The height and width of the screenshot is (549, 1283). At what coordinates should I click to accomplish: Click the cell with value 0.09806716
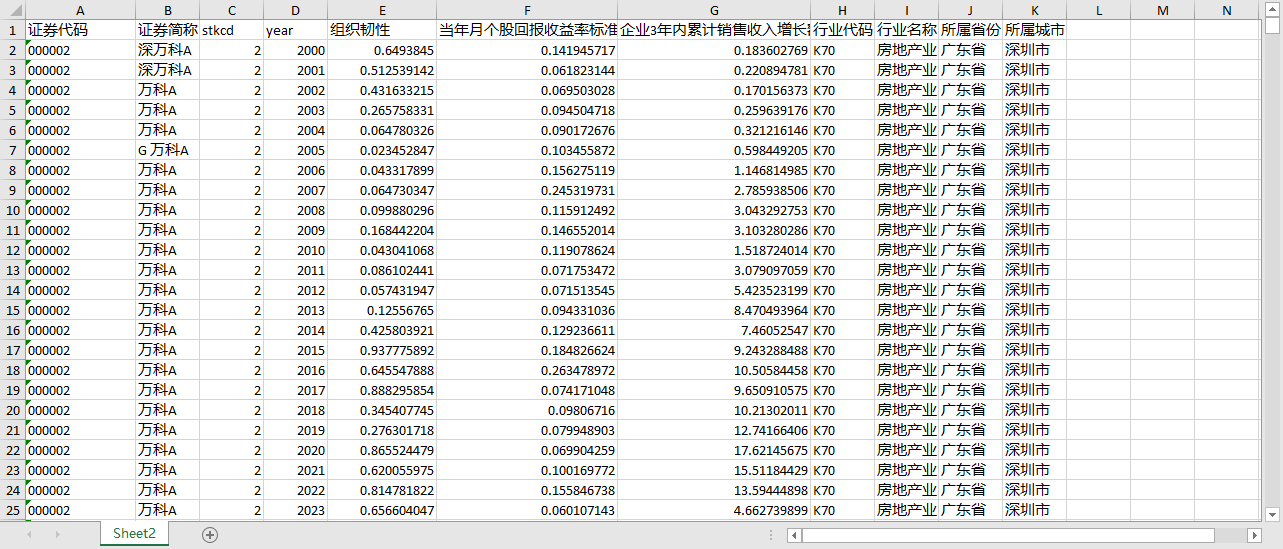click(527, 410)
